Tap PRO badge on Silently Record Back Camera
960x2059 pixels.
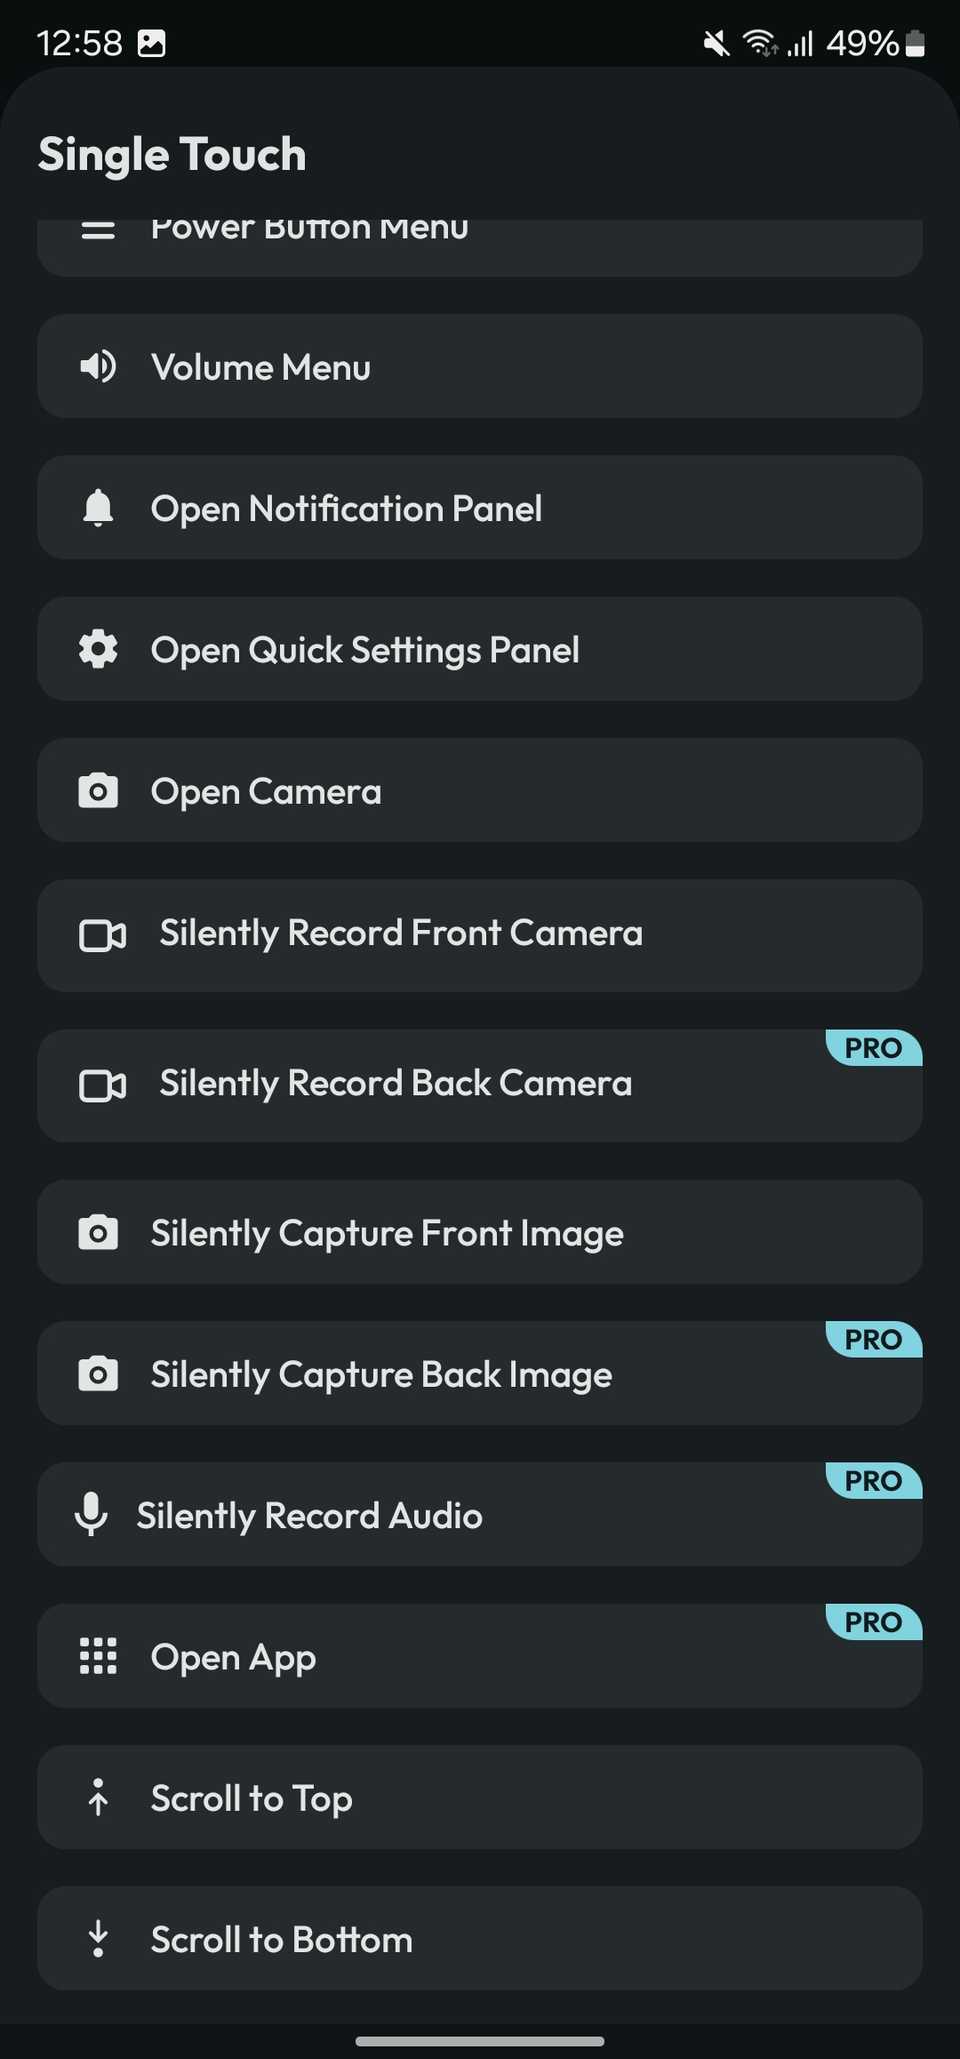coord(873,1048)
